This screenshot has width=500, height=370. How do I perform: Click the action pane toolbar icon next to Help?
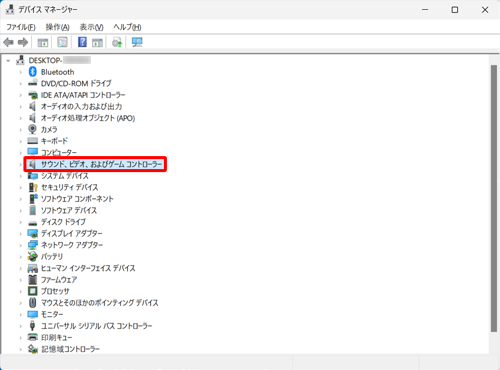[x=97, y=42]
